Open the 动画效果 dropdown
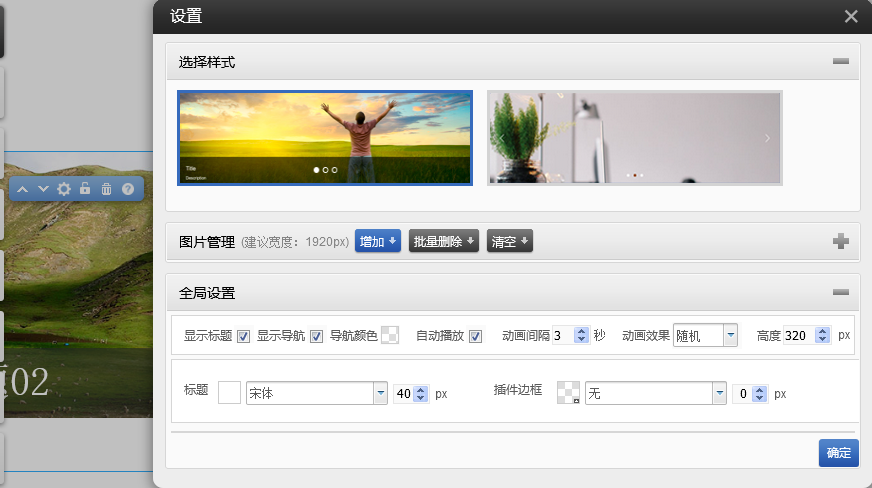The image size is (872, 488). 730,336
